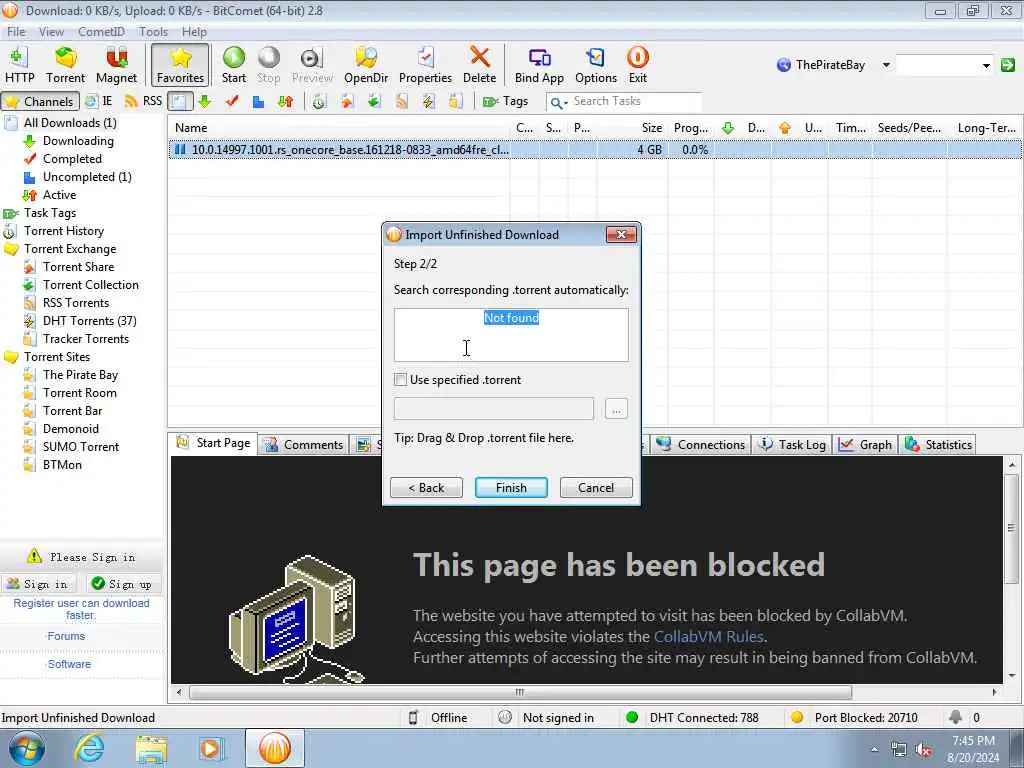Open the Forums link in sidebar

point(66,636)
